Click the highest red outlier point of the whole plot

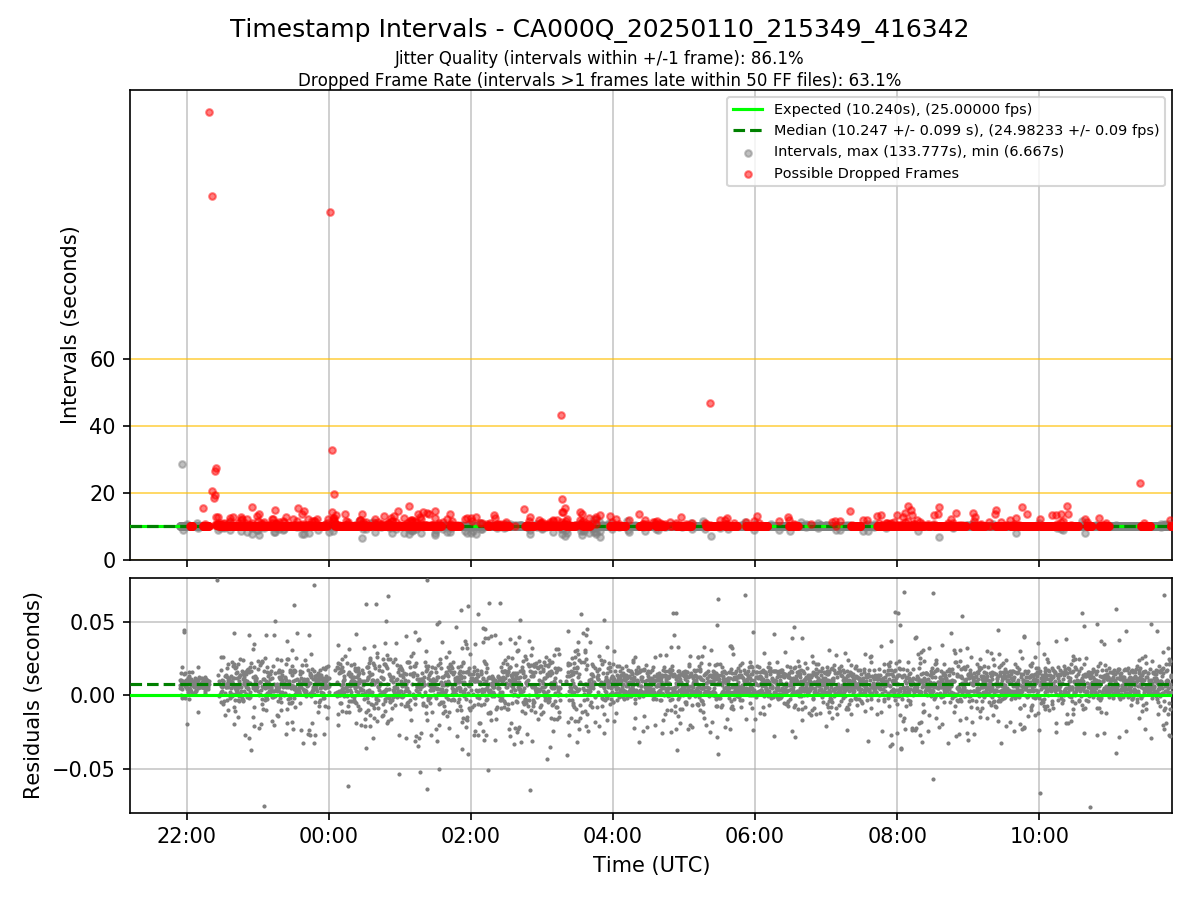209,112
